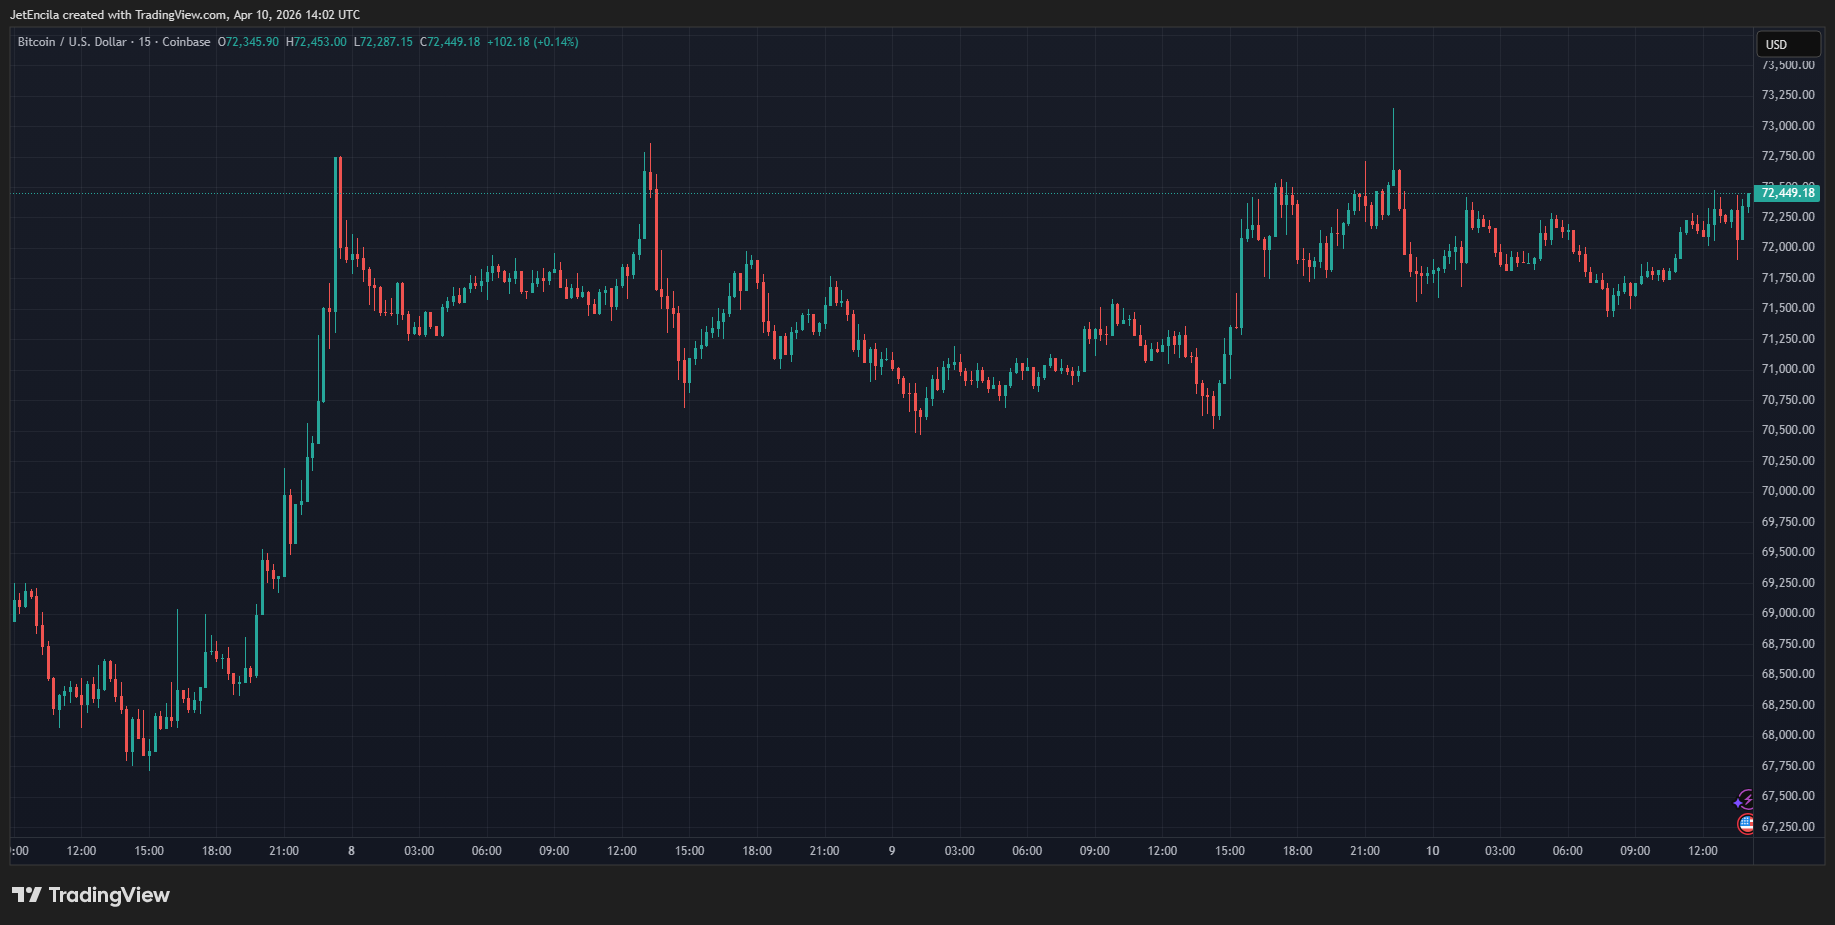Click the US flag economic event icon
This screenshot has width=1835, height=925.
click(1746, 824)
